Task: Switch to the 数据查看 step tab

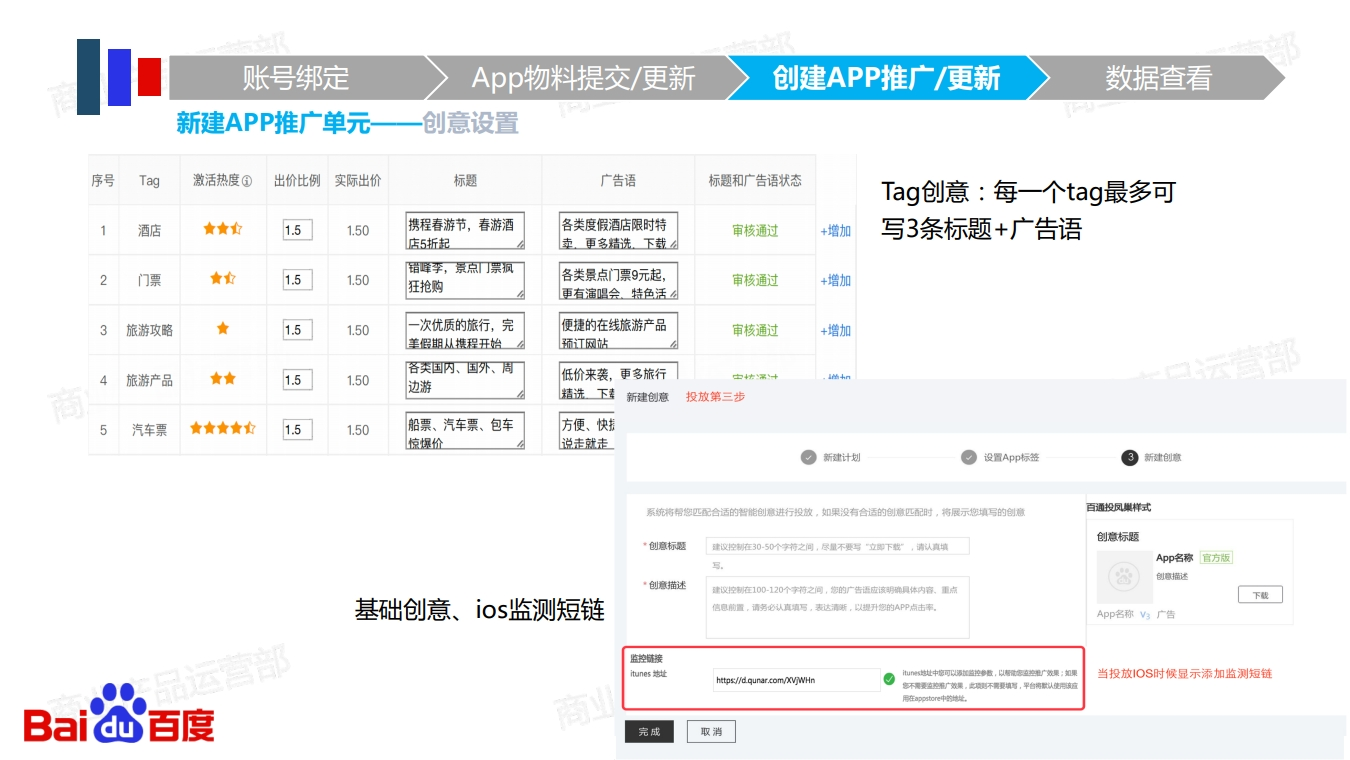Action: 1158,78
